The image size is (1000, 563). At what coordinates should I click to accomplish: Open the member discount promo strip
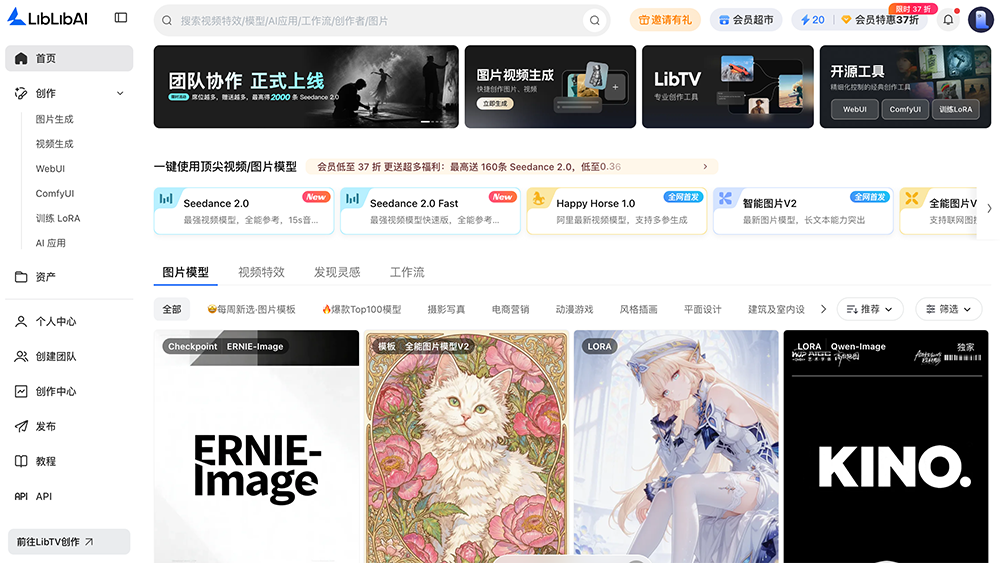pyautogui.click(x=512, y=166)
